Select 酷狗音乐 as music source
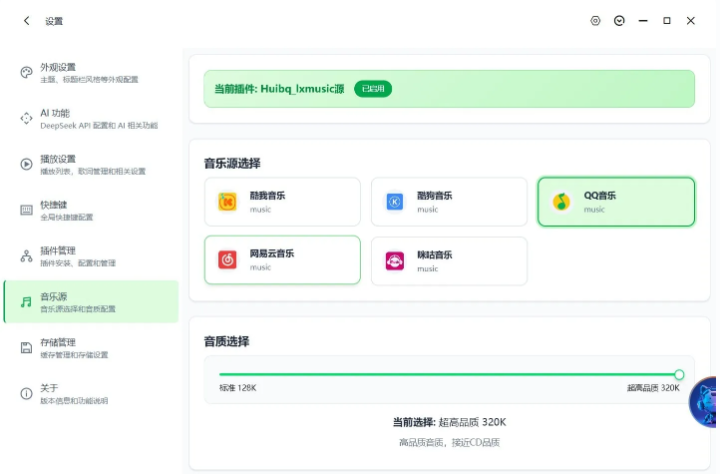720x474 pixels. [449, 202]
